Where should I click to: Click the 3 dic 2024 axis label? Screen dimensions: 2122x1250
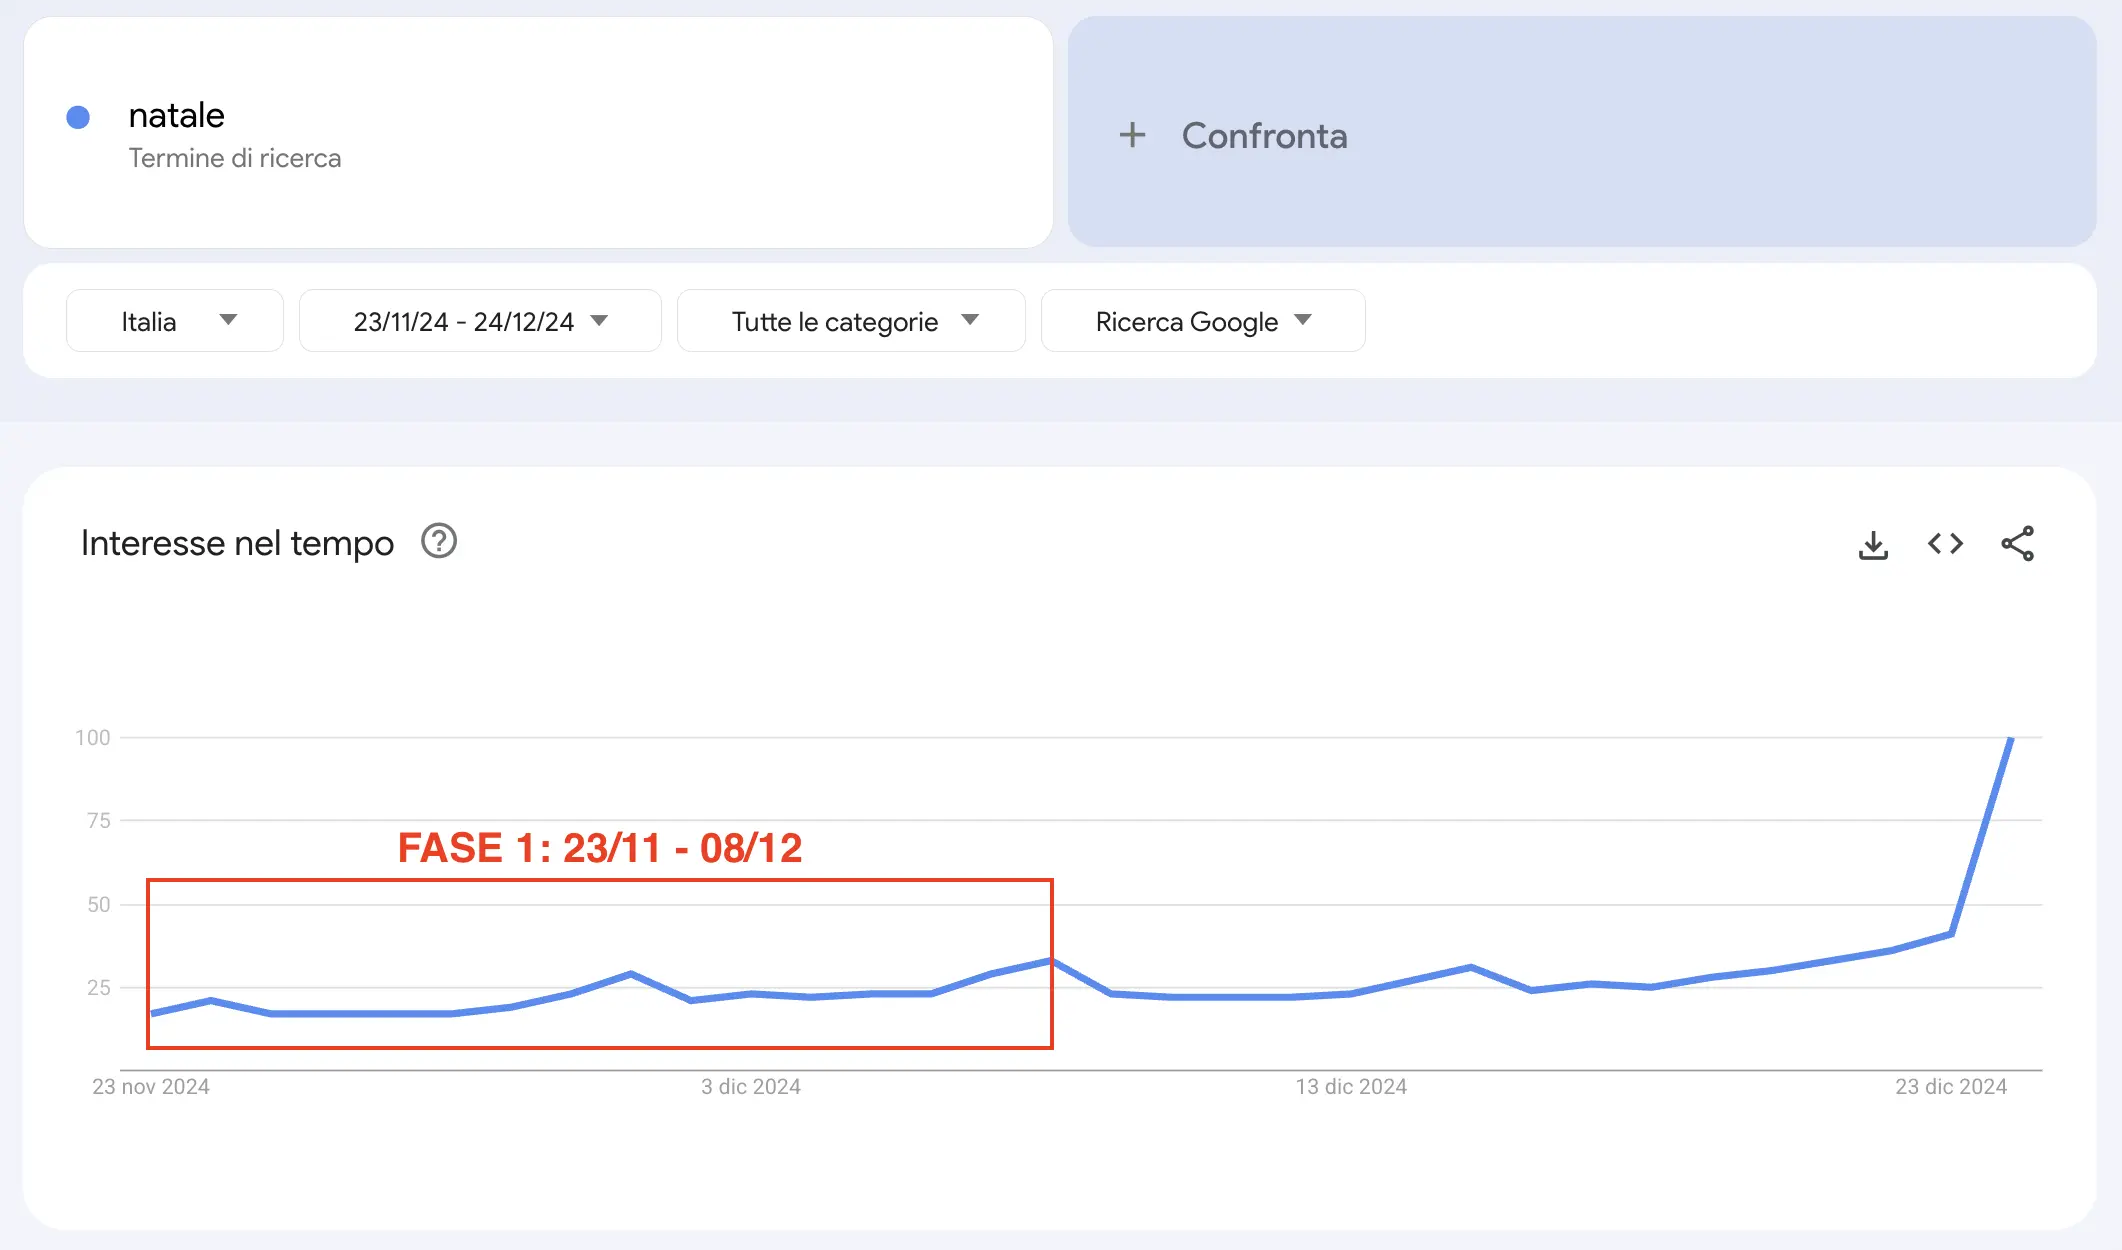click(x=750, y=1086)
